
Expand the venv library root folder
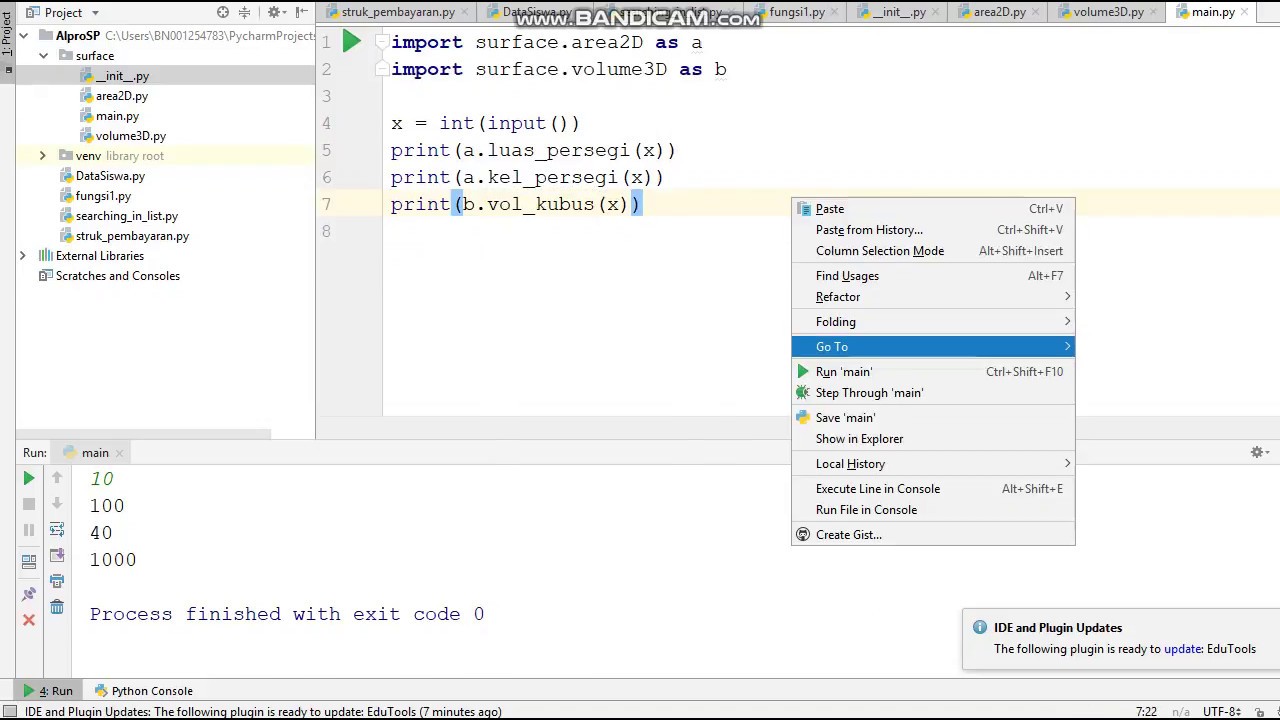(x=43, y=156)
